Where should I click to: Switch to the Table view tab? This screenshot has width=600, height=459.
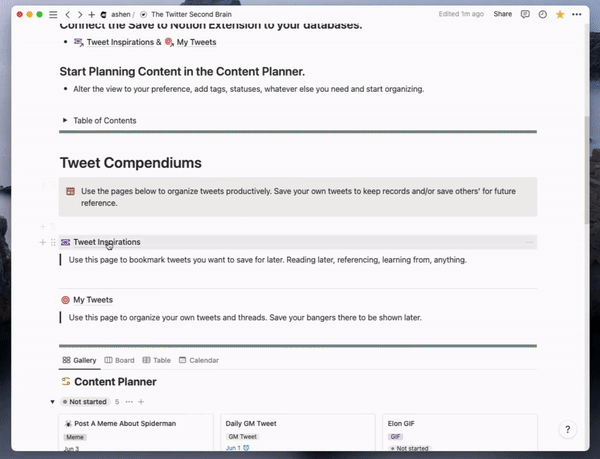[157, 360]
